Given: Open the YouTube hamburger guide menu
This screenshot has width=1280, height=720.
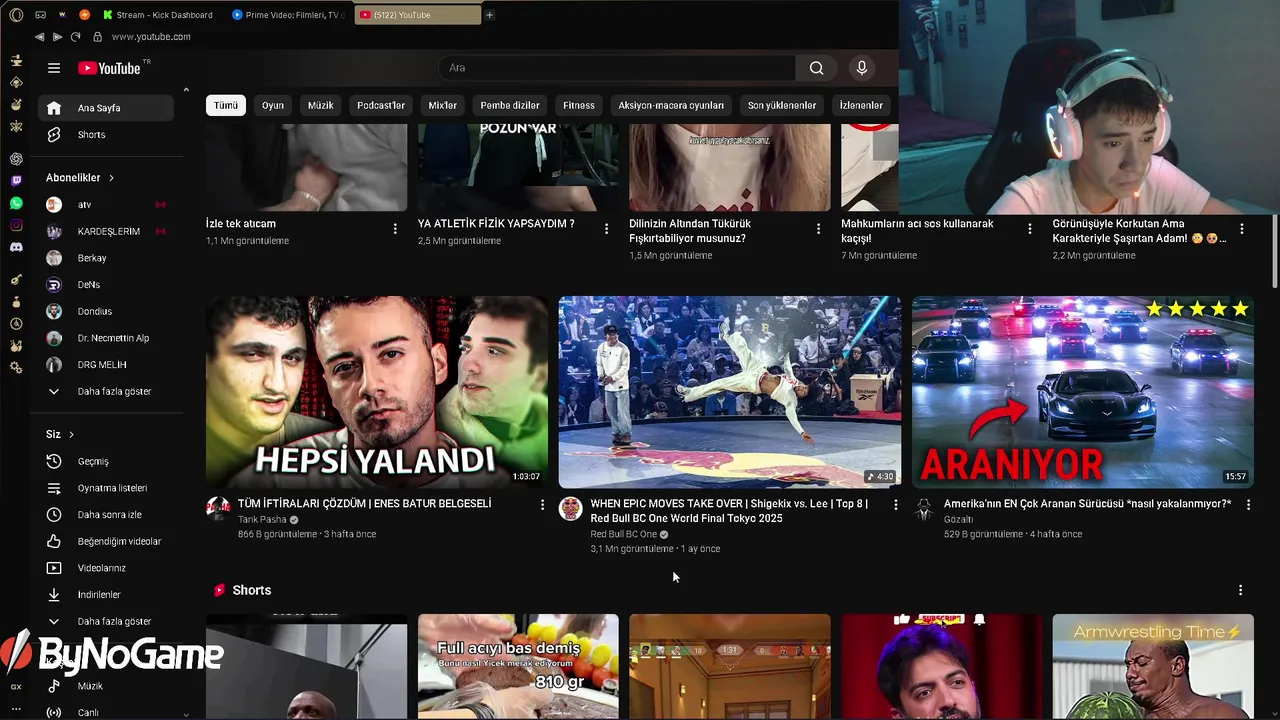Looking at the screenshot, I should click(x=54, y=68).
